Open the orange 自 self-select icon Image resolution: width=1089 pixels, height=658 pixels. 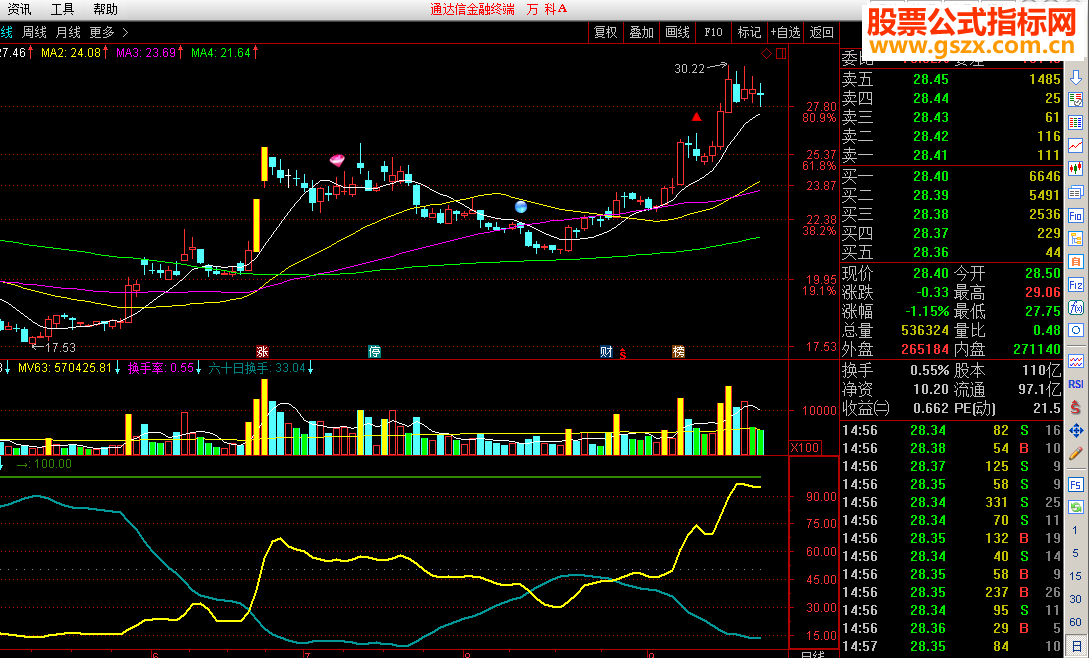click(1076, 261)
